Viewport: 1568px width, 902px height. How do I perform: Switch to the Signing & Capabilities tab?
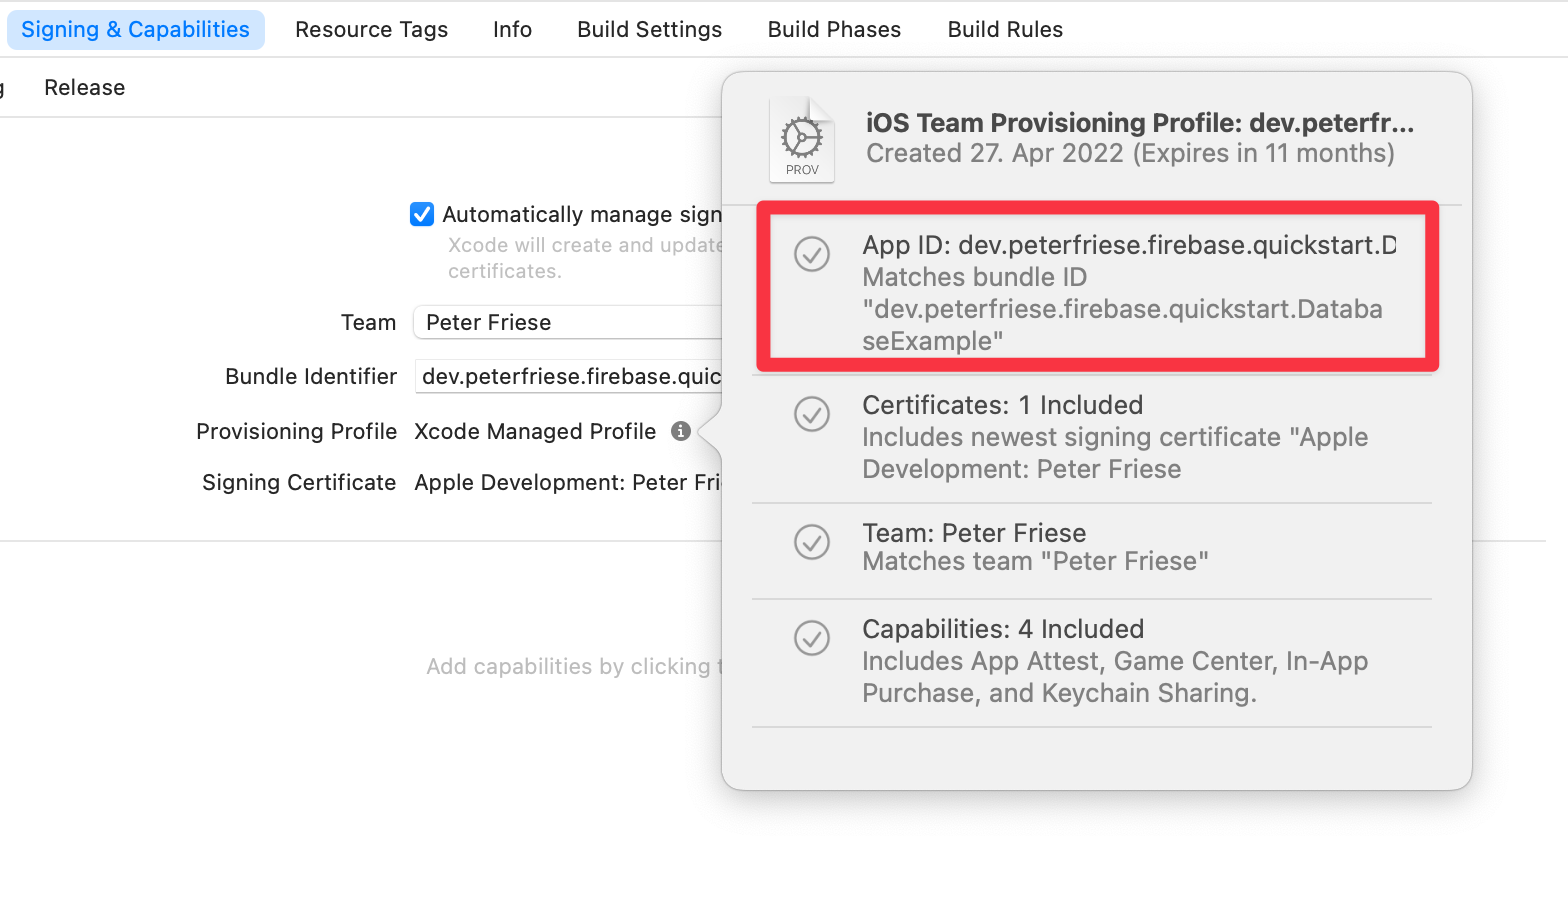[x=135, y=30]
